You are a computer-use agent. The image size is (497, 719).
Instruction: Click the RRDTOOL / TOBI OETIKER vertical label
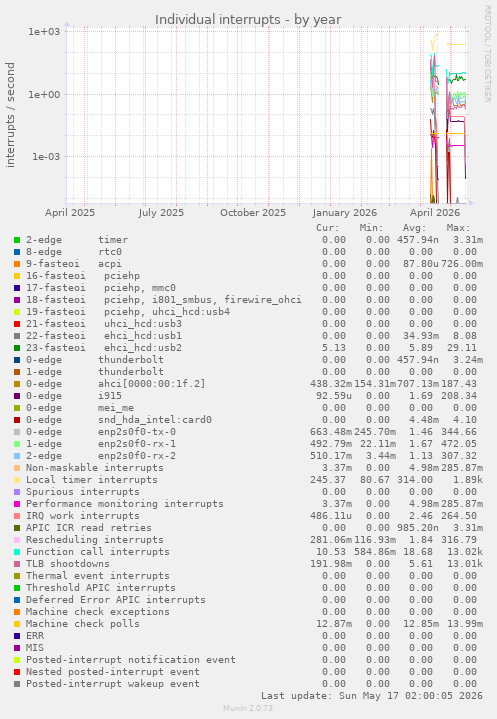[487, 54]
